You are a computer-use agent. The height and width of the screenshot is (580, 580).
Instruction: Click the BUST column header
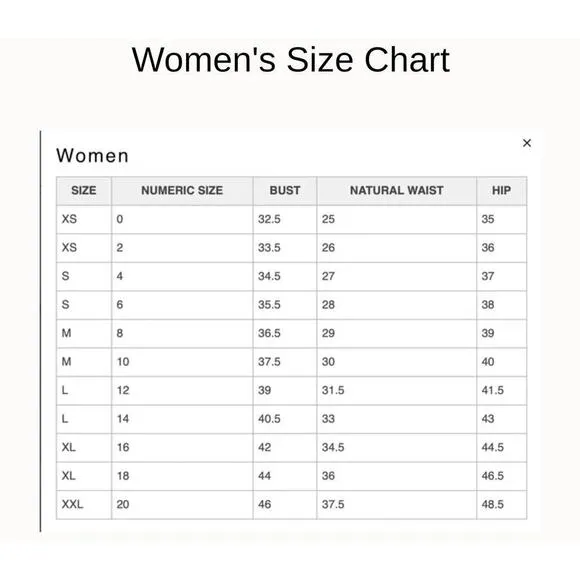pos(285,190)
